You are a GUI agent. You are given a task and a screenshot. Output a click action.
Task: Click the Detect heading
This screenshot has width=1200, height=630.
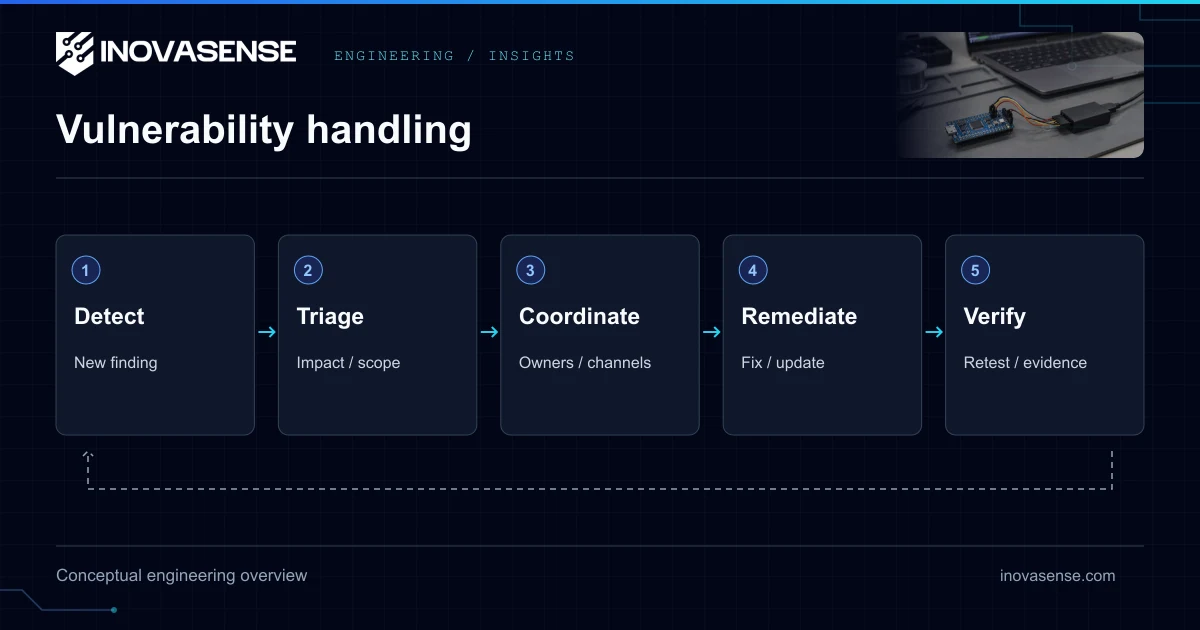(109, 317)
